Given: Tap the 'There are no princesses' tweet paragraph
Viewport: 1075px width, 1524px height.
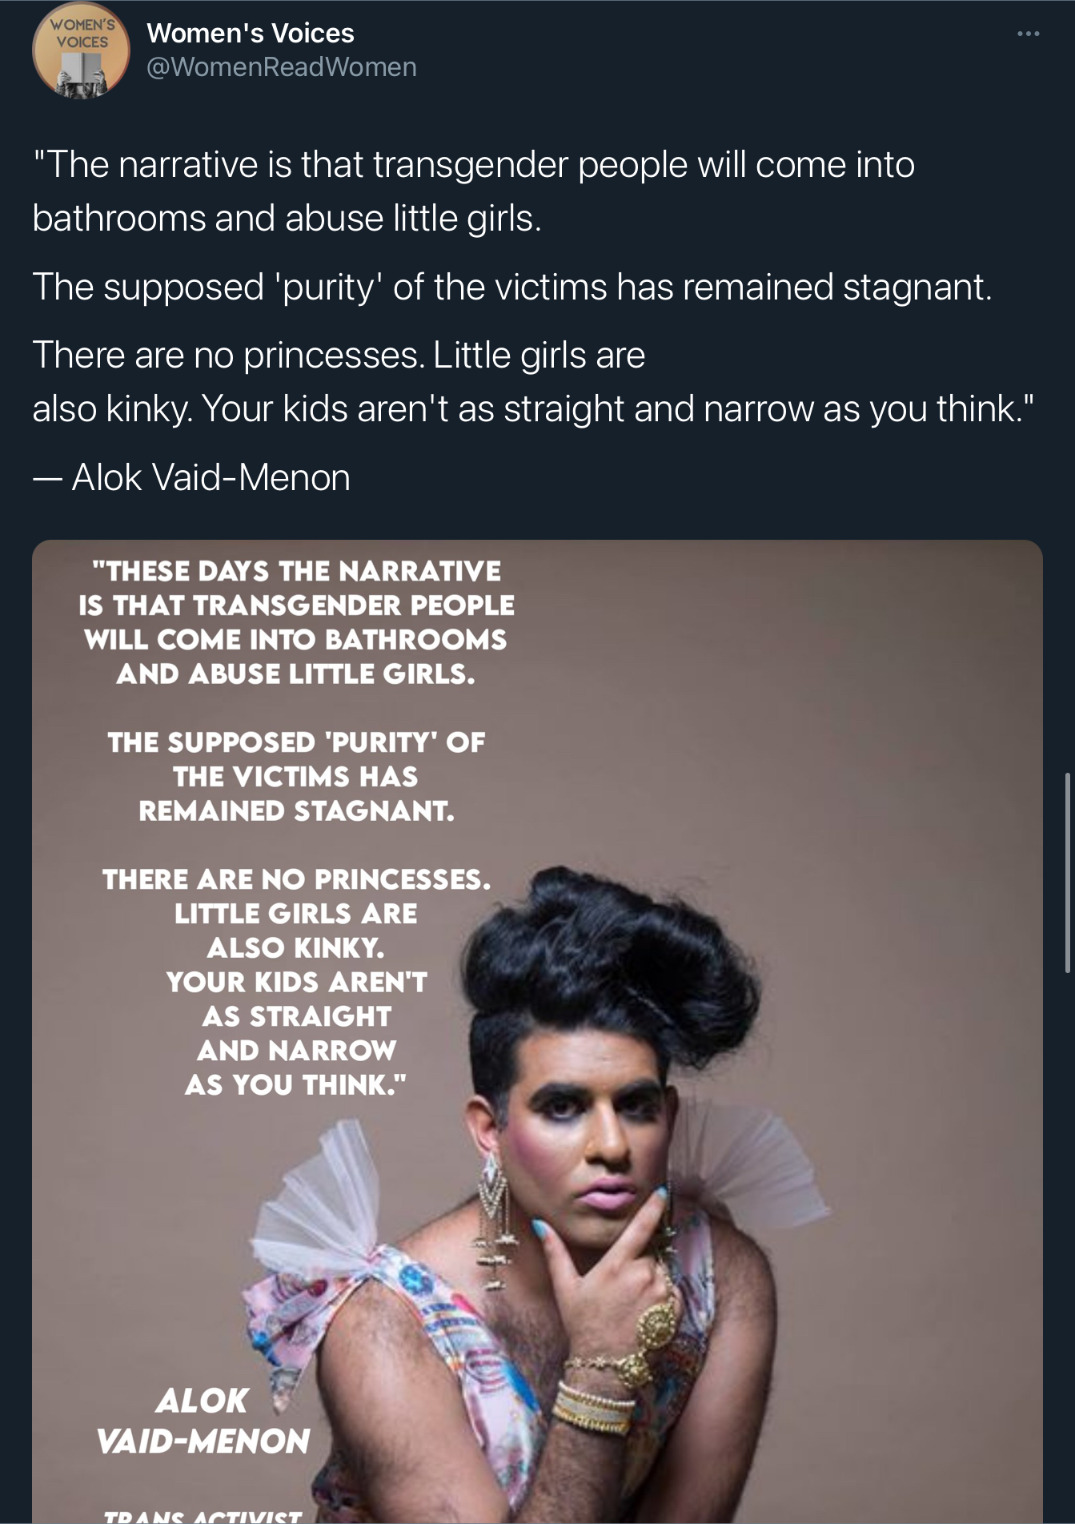Looking at the screenshot, I should 532,382.
